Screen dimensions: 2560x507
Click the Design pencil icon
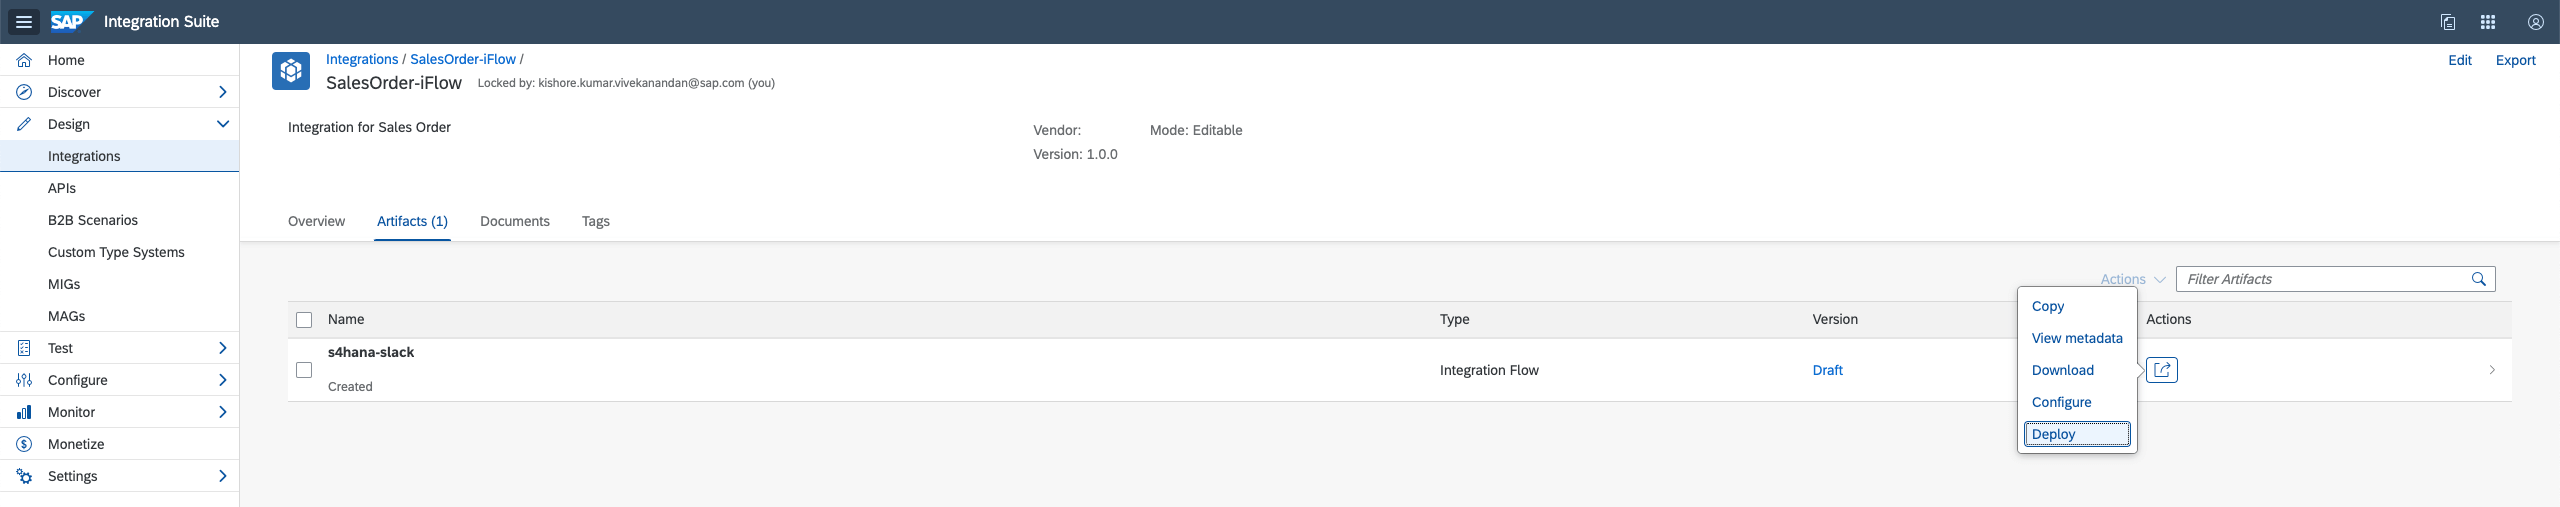point(24,124)
